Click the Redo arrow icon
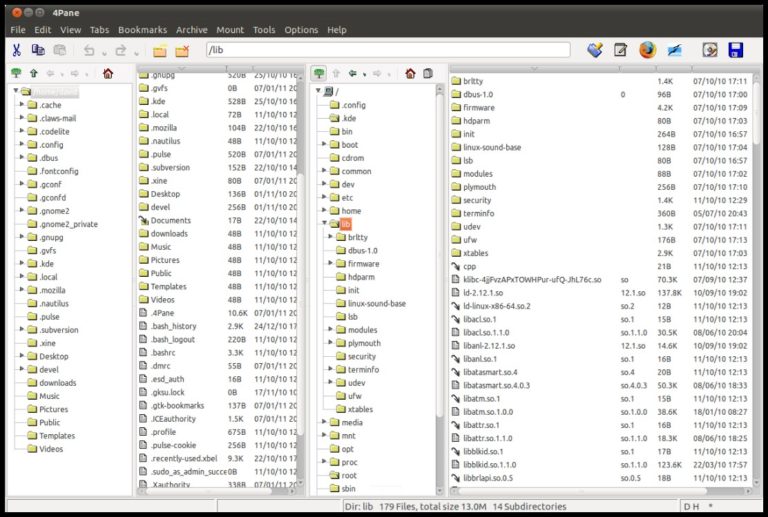Screen dimensions: 768x517 120,50
